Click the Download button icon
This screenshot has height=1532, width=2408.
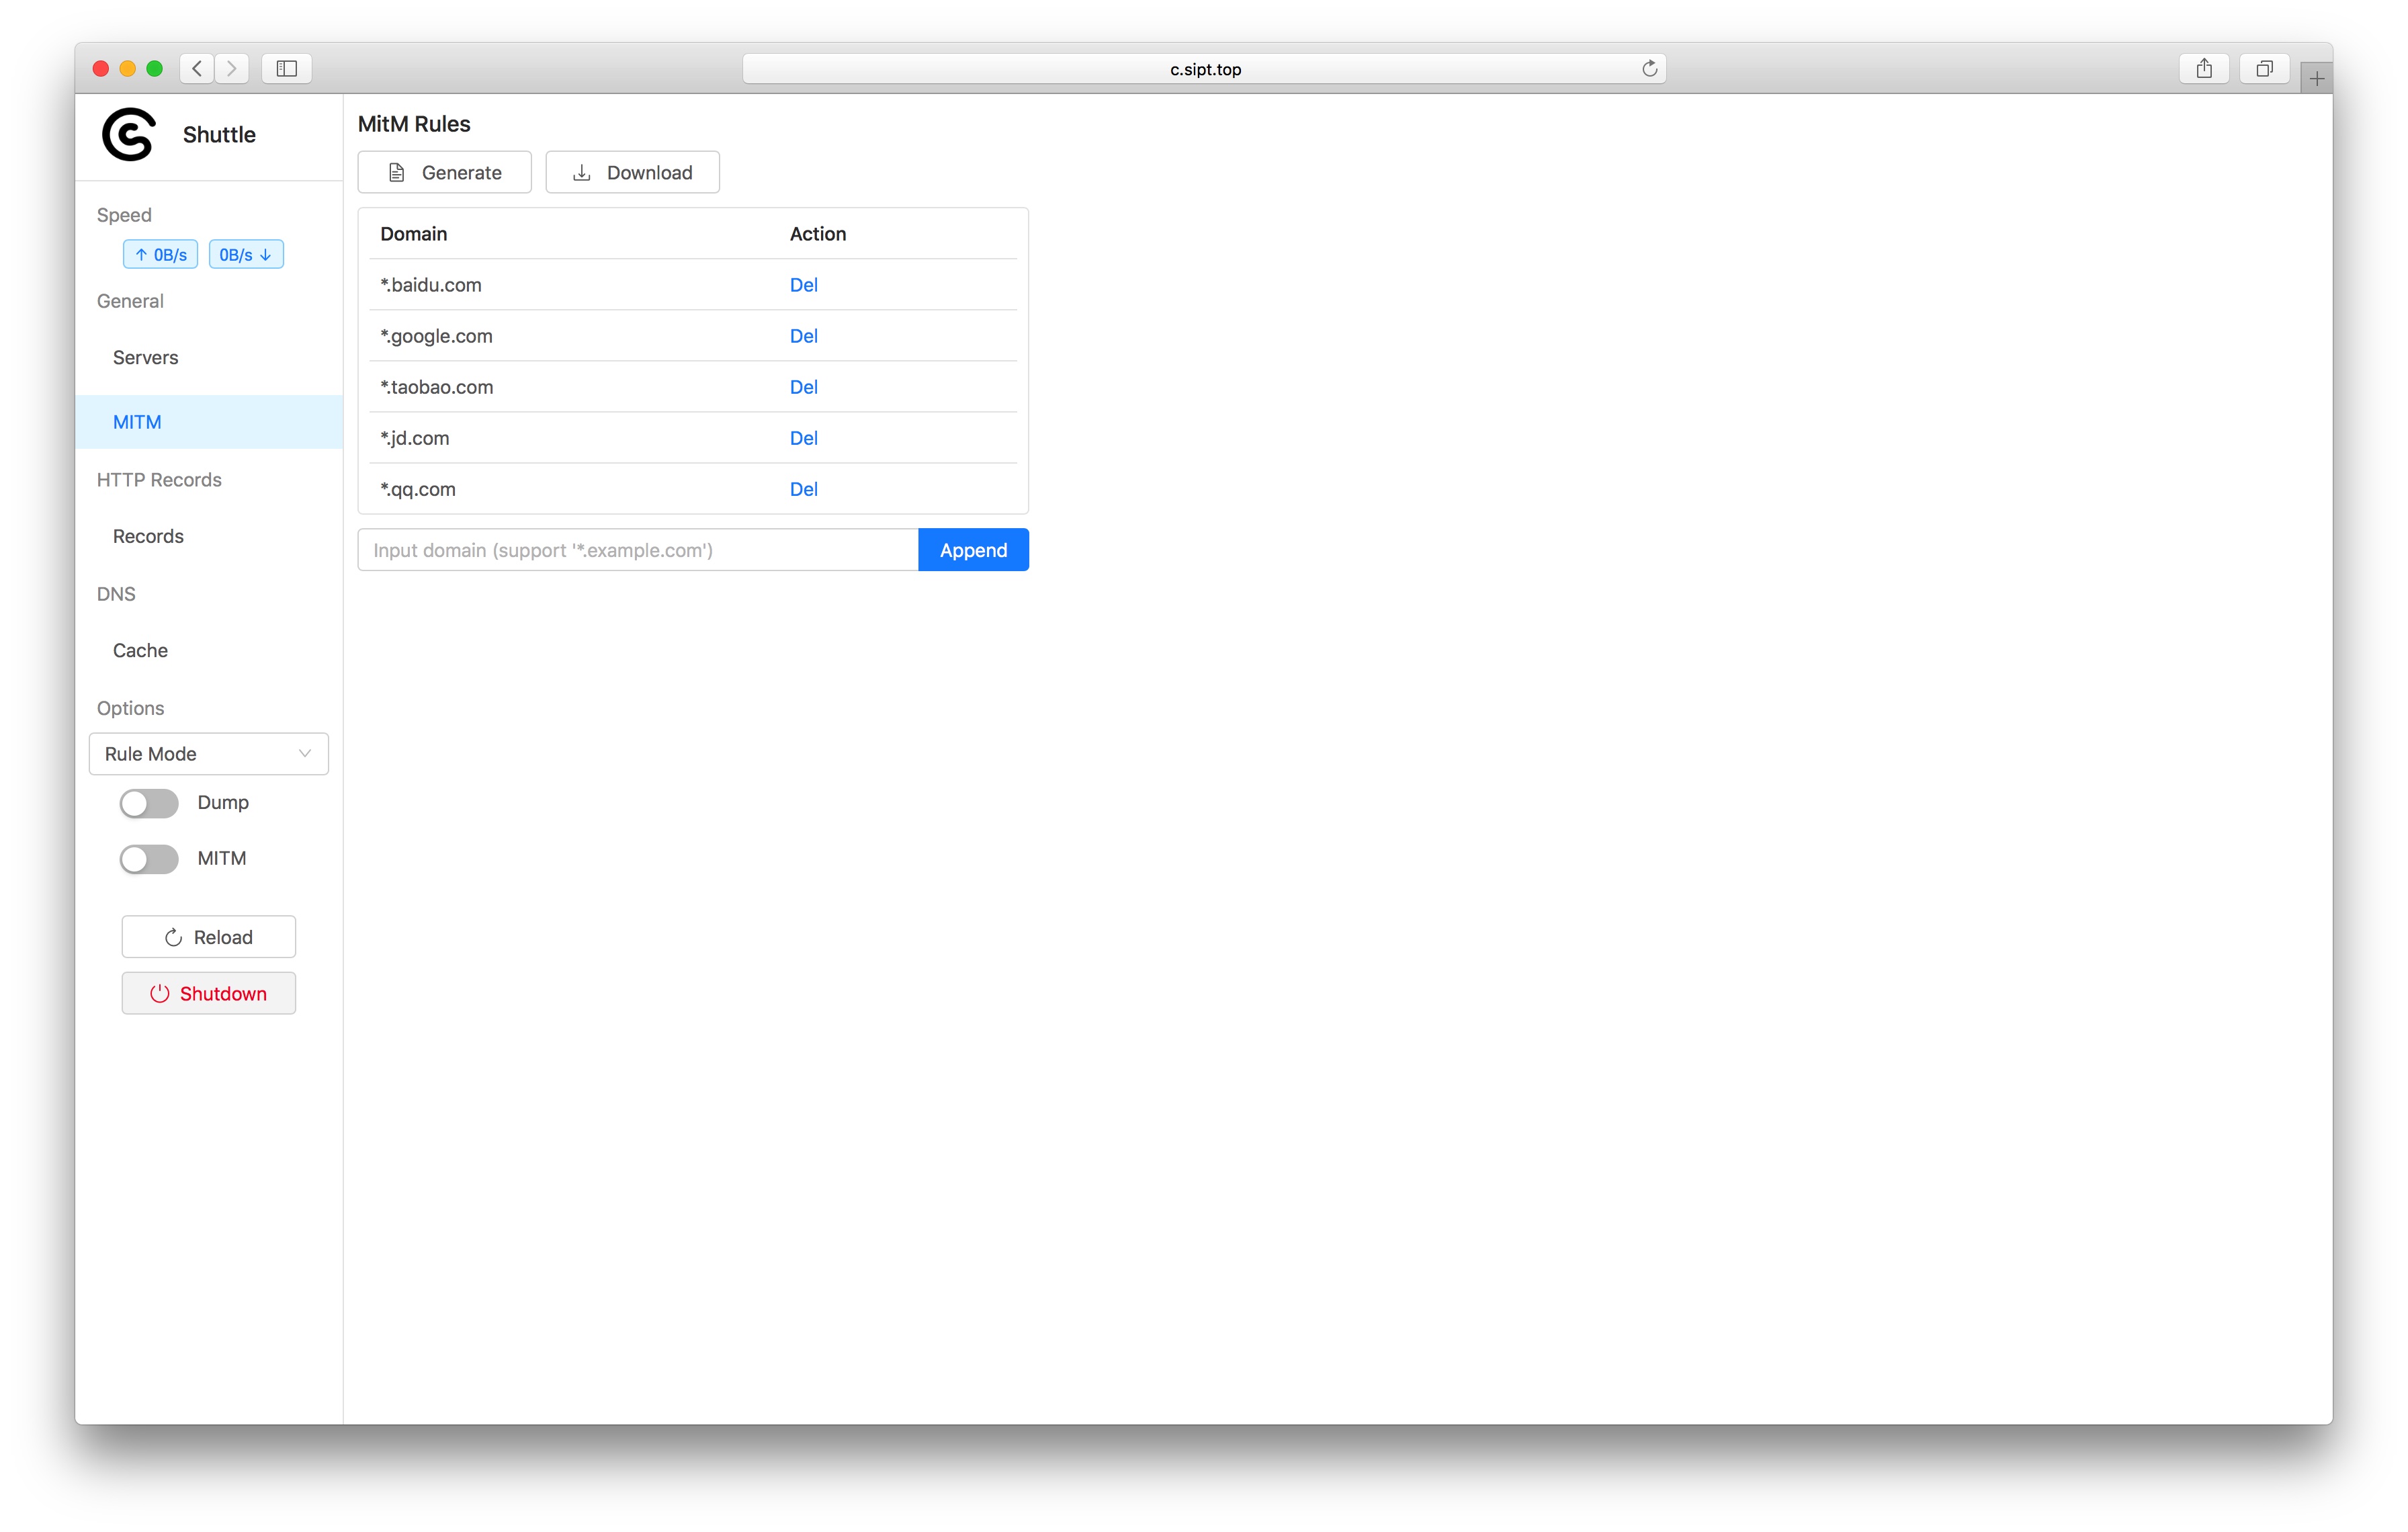pos(583,172)
